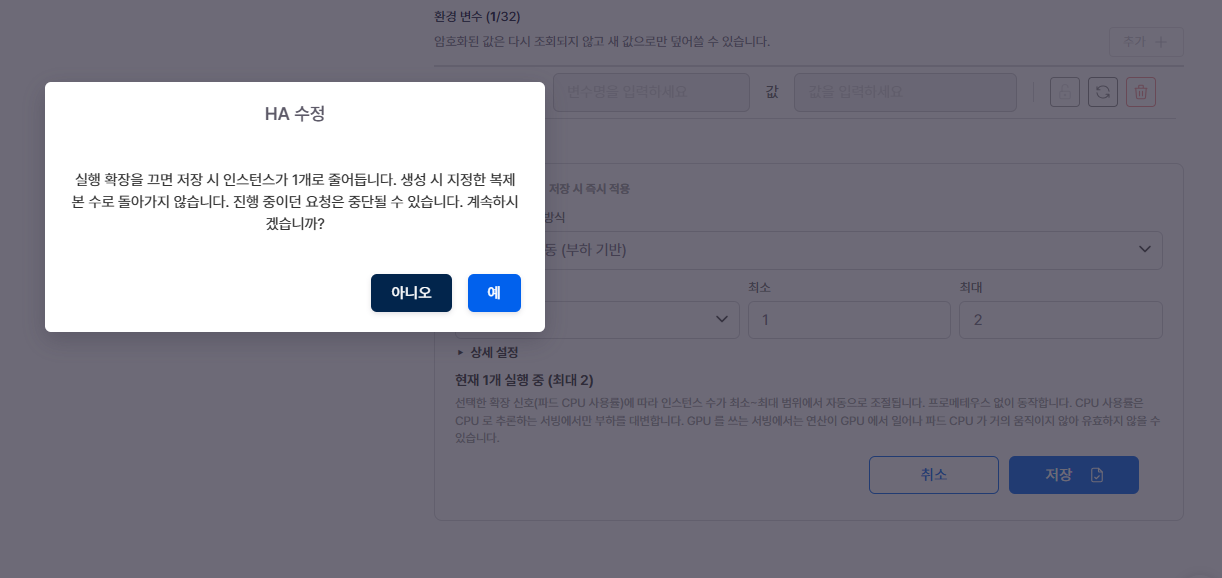1222x578 pixels.
Task: Click the variable name input field
Action: click(651, 92)
